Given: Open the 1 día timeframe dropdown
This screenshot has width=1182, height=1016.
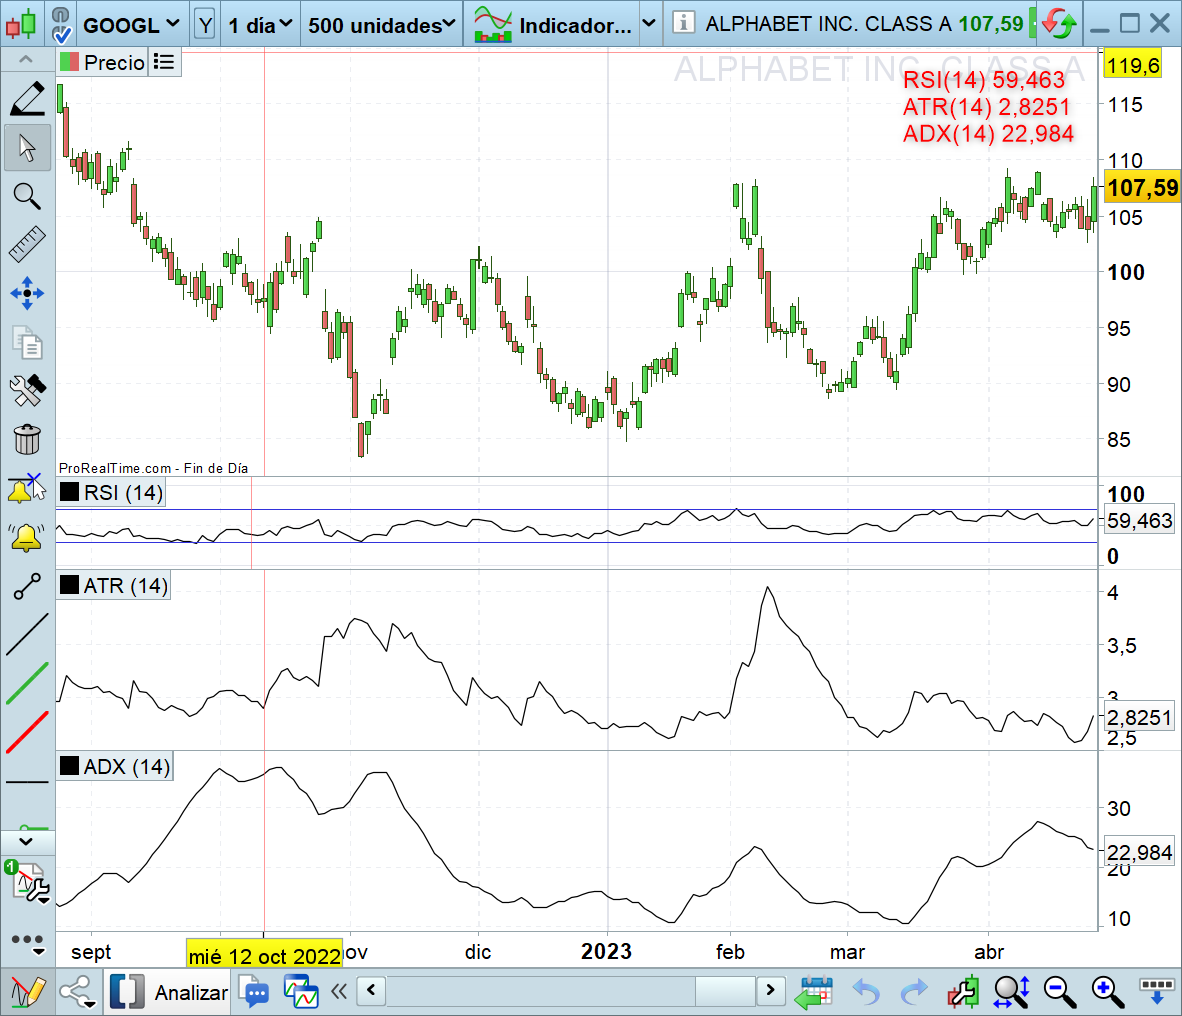Looking at the screenshot, I should [x=260, y=25].
